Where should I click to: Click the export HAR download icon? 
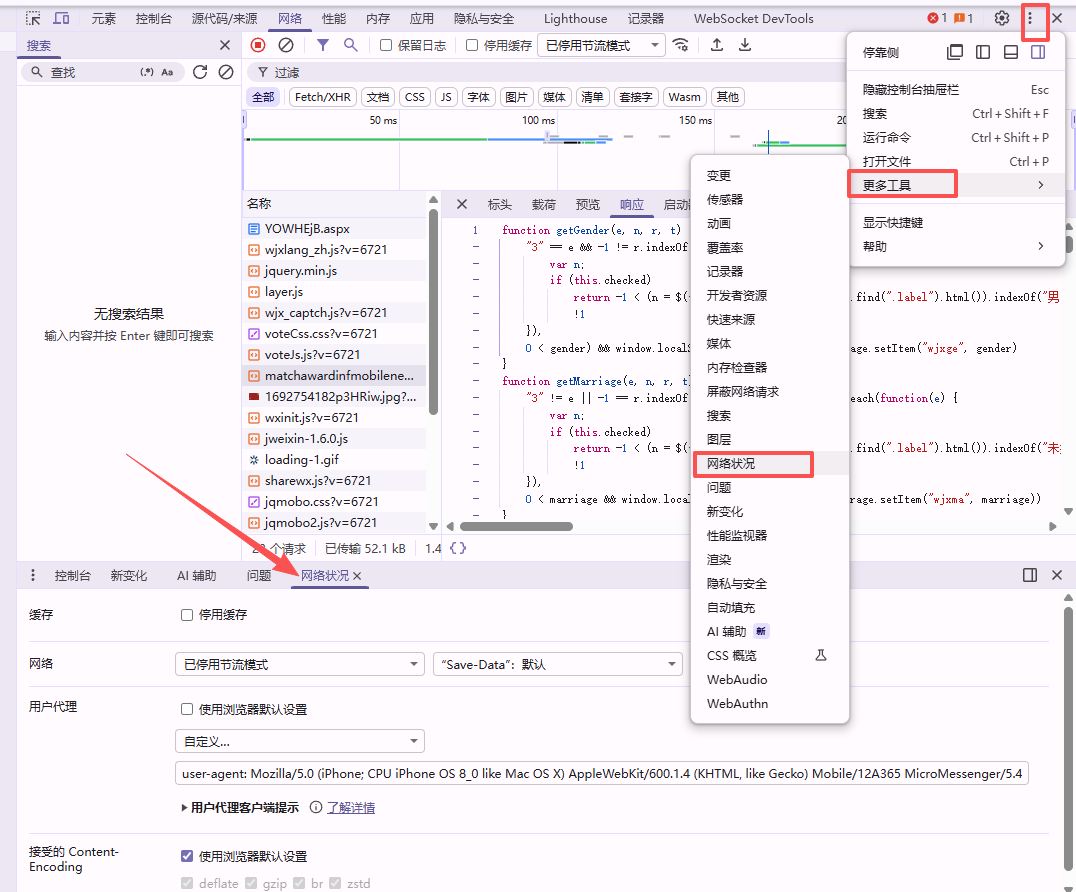(x=745, y=45)
